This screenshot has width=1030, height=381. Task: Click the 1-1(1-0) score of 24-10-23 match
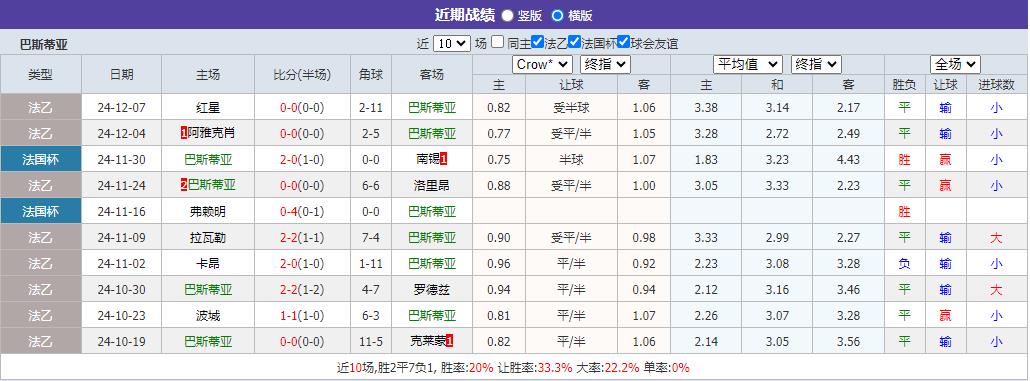pyautogui.click(x=302, y=316)
